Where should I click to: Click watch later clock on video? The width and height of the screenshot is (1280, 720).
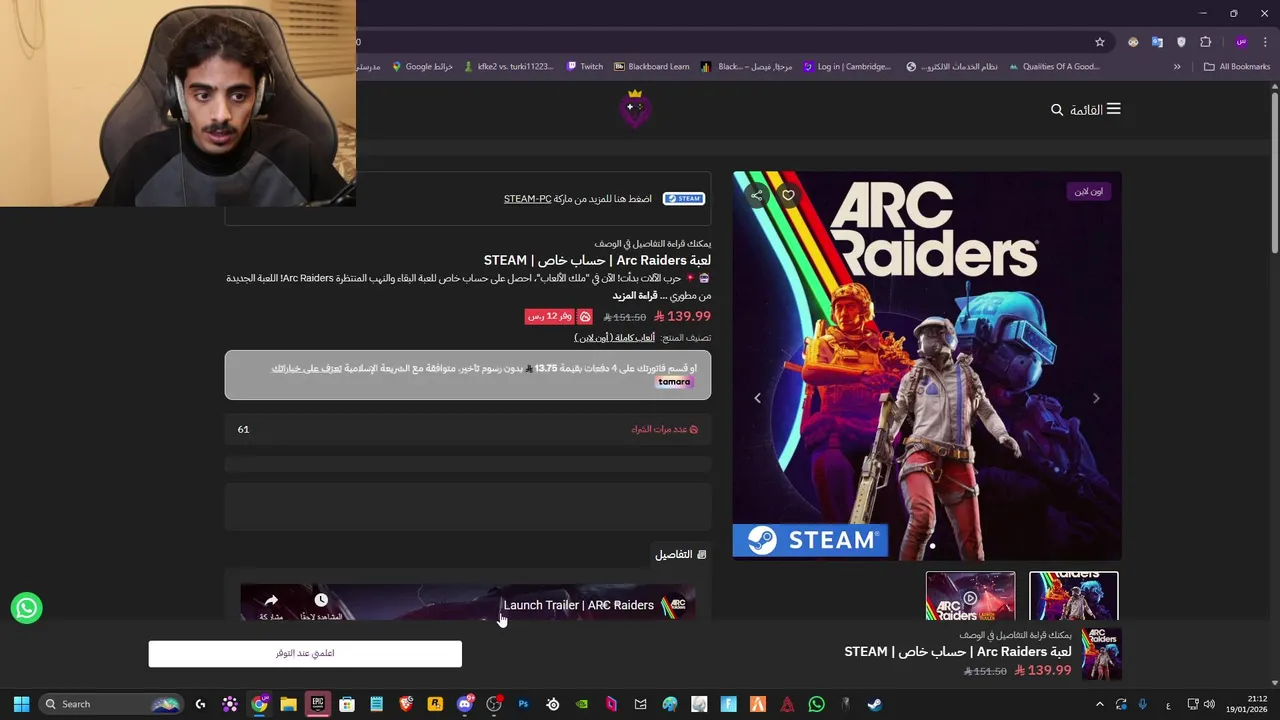coord(321,600)
